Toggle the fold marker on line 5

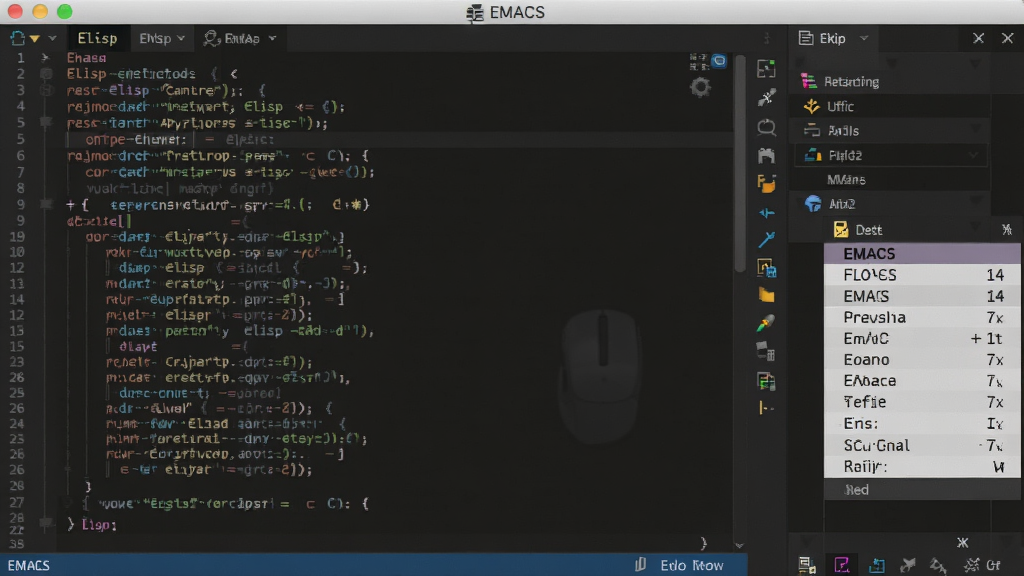coord(46,122)
